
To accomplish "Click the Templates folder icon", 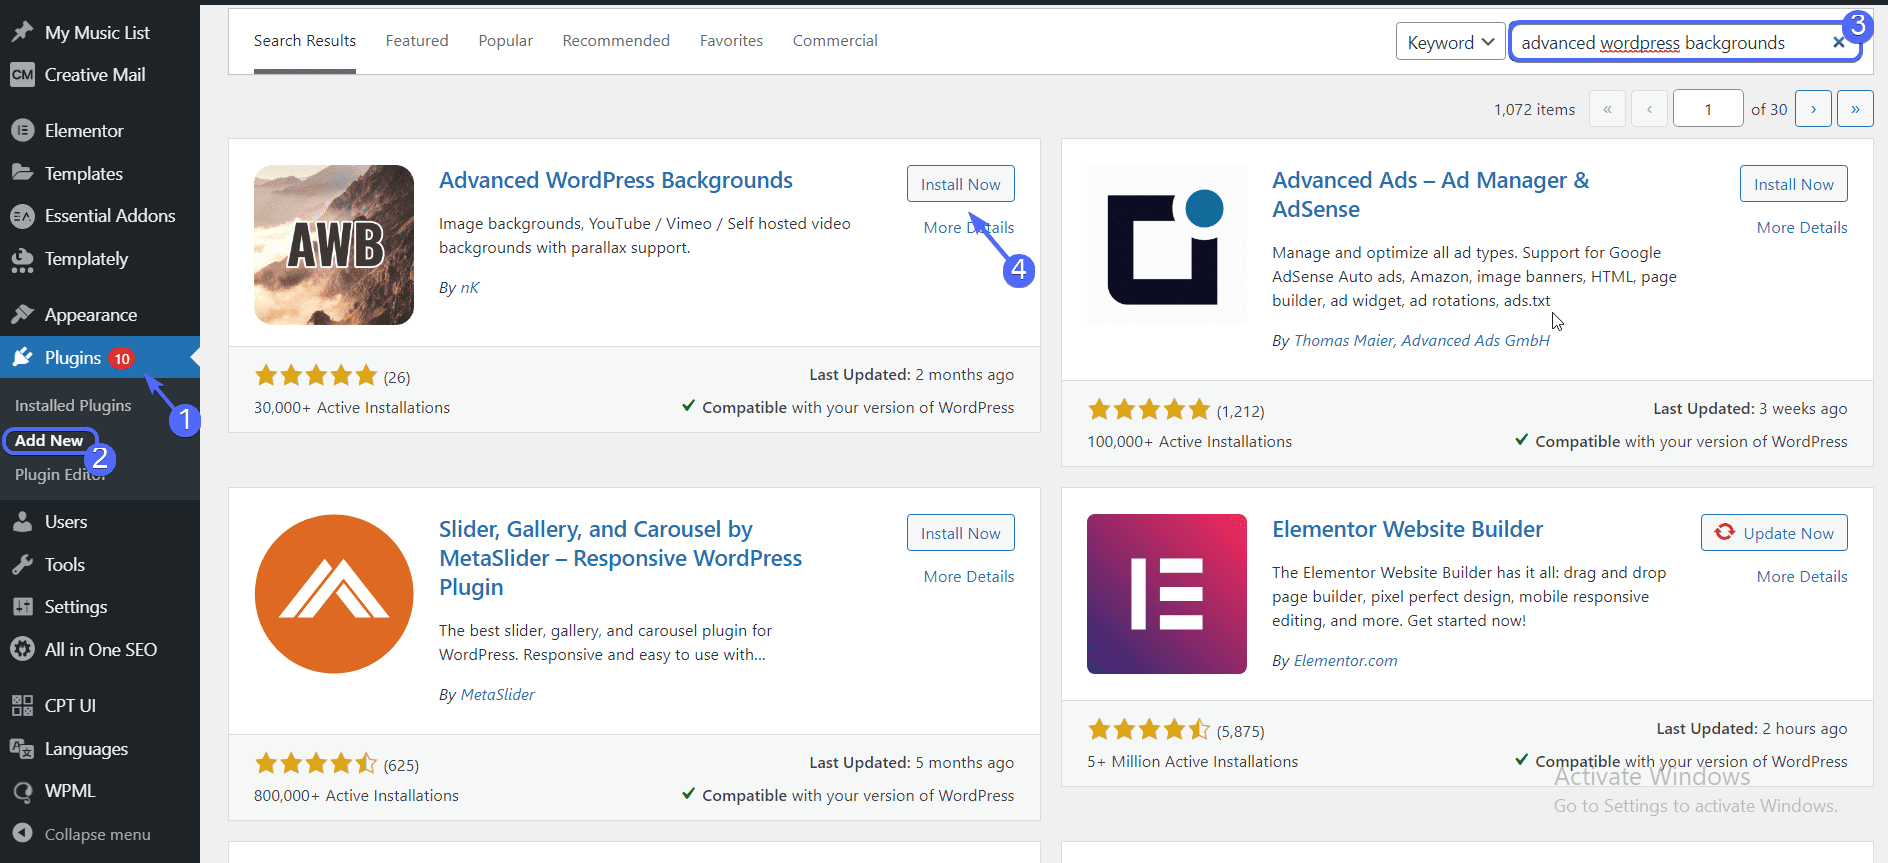I will [x=22, y=173].
